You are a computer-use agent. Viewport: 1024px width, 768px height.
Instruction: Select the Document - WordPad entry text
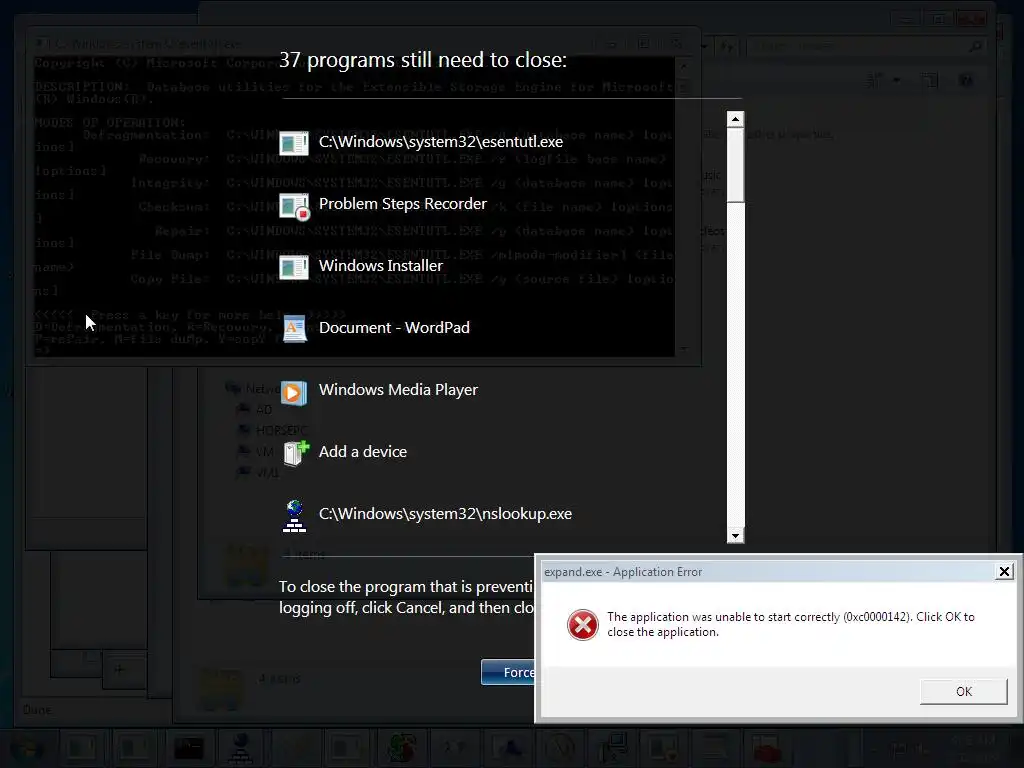[x=394, y=328]
